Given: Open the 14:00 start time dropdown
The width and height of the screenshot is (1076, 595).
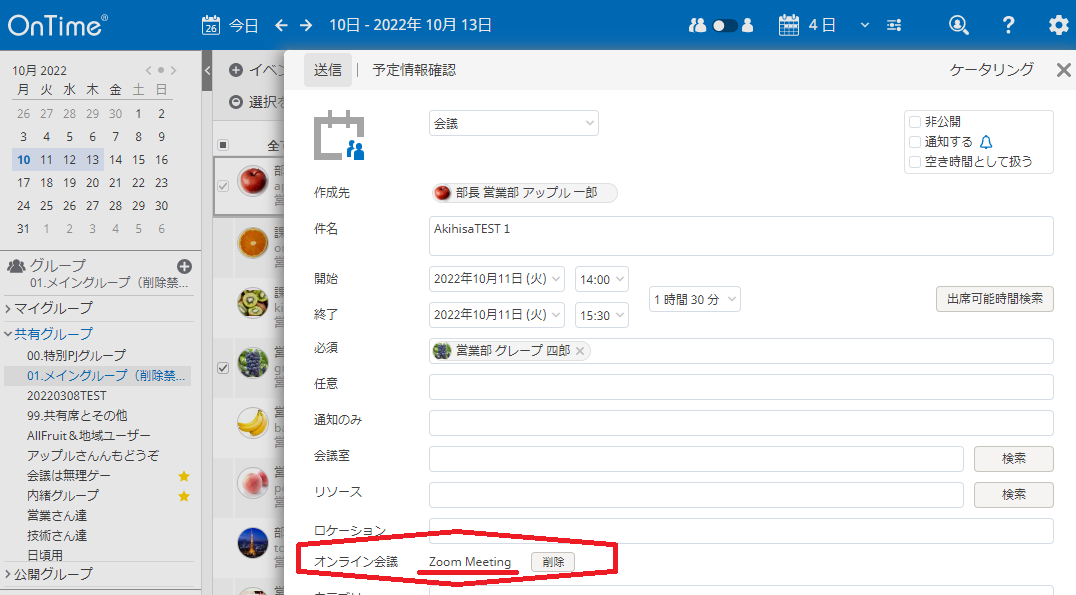Looking at the screenshot, I should coord(602,279).
